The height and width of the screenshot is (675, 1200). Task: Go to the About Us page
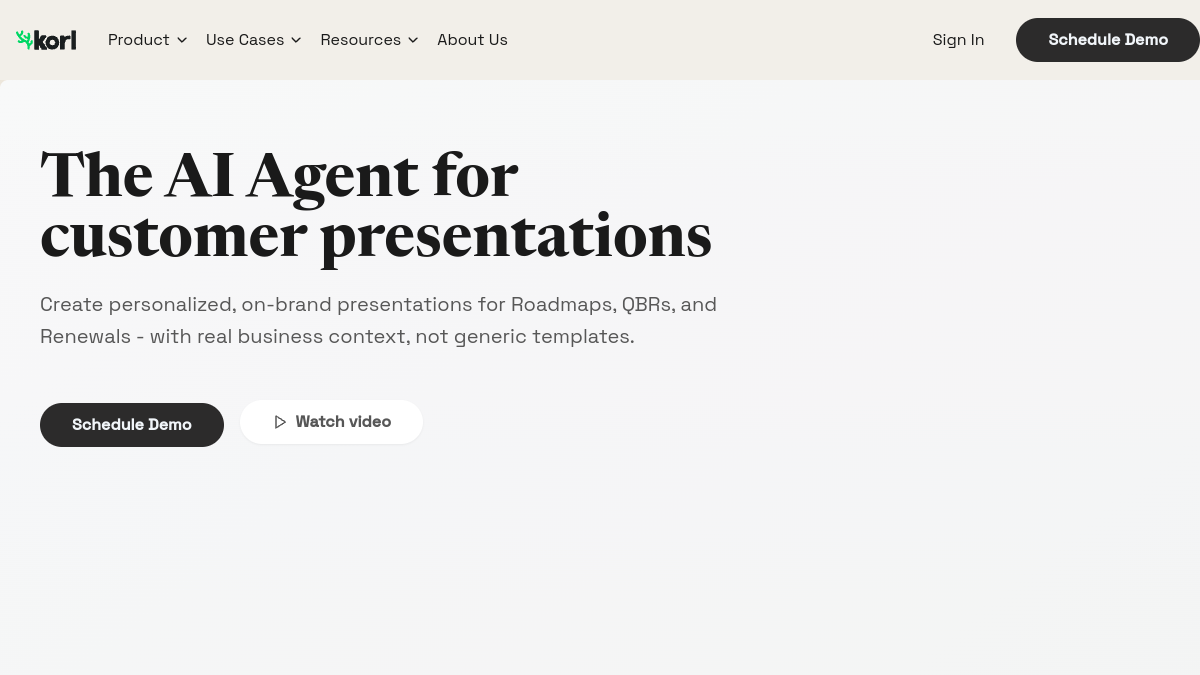click(472, 40)
